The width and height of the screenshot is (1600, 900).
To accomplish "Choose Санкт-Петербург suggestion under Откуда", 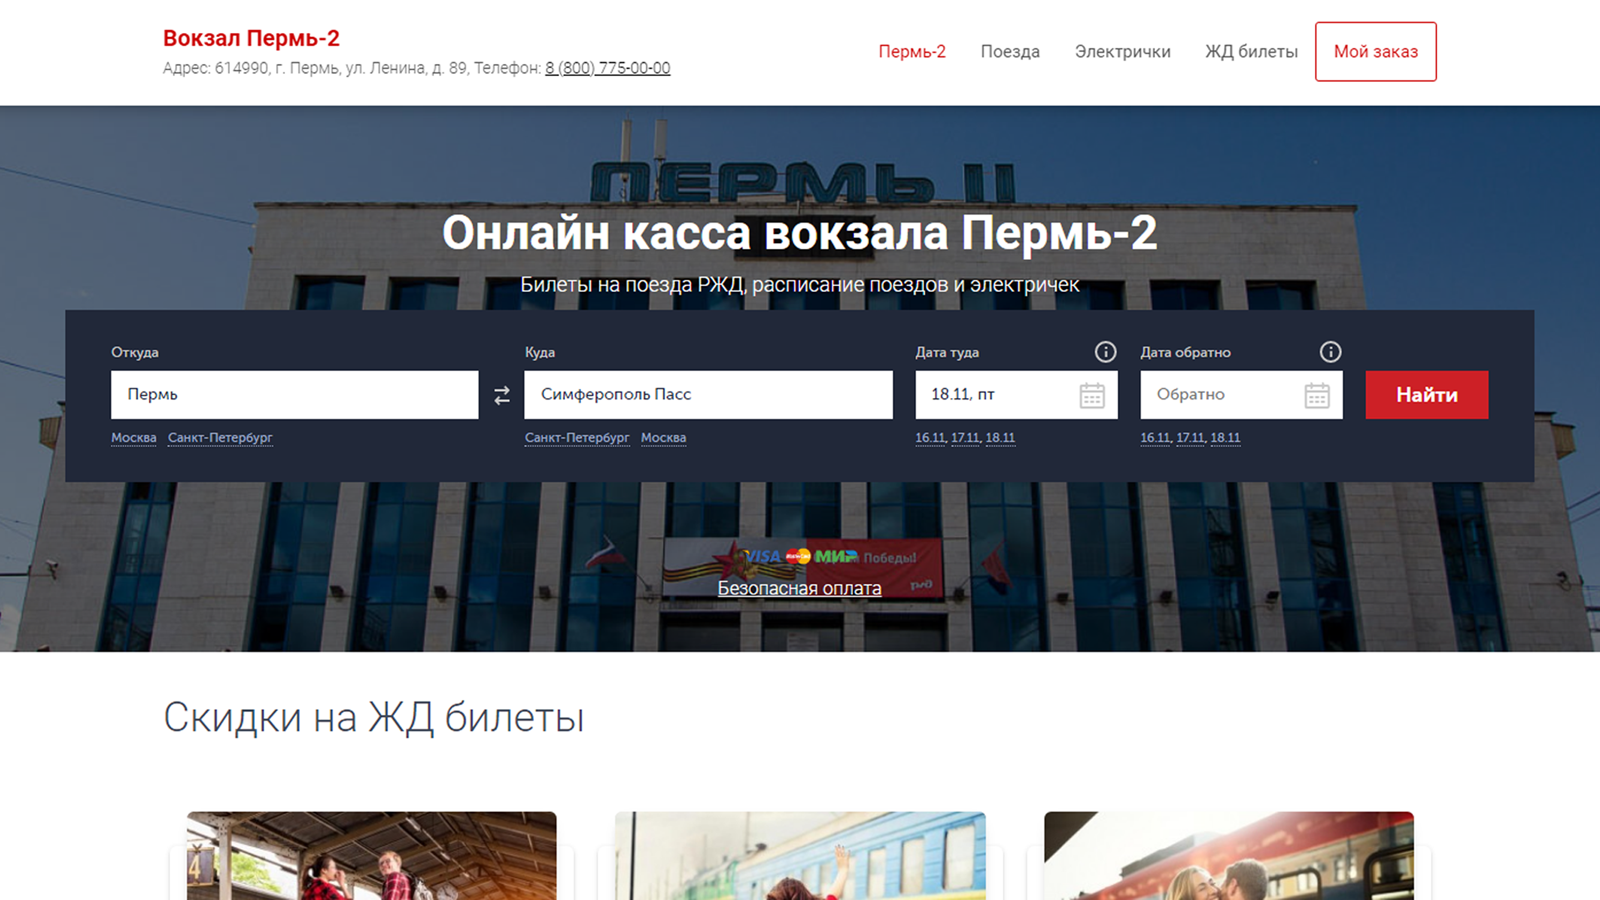I will coord(220,438).
